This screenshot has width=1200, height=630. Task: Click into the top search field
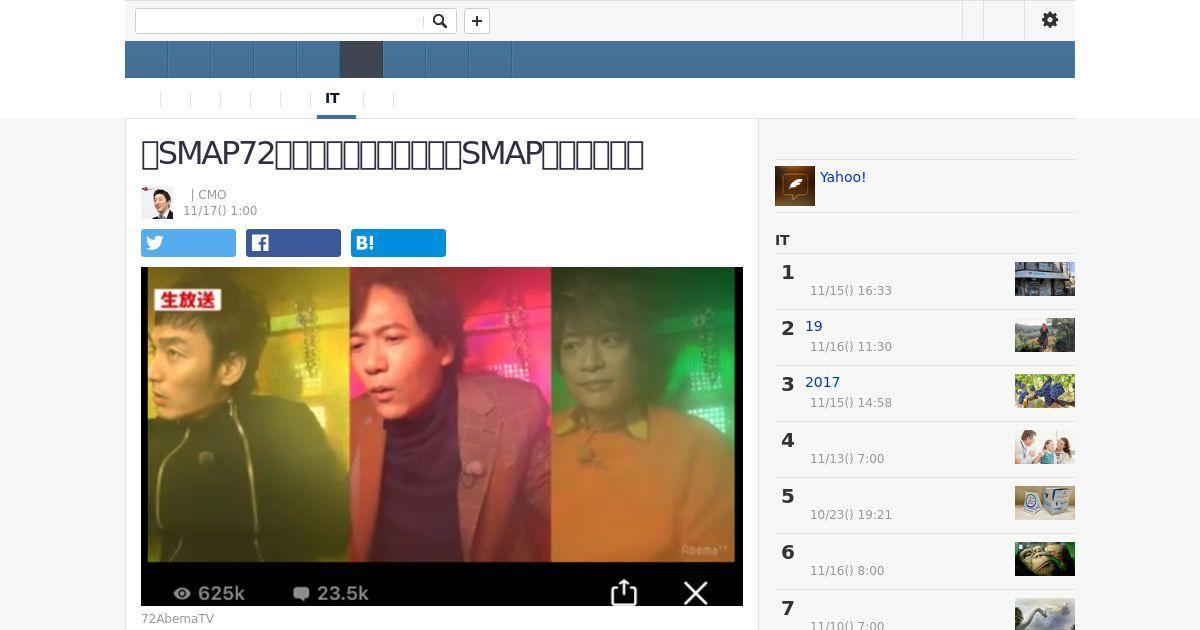click(x=279, y=21)
